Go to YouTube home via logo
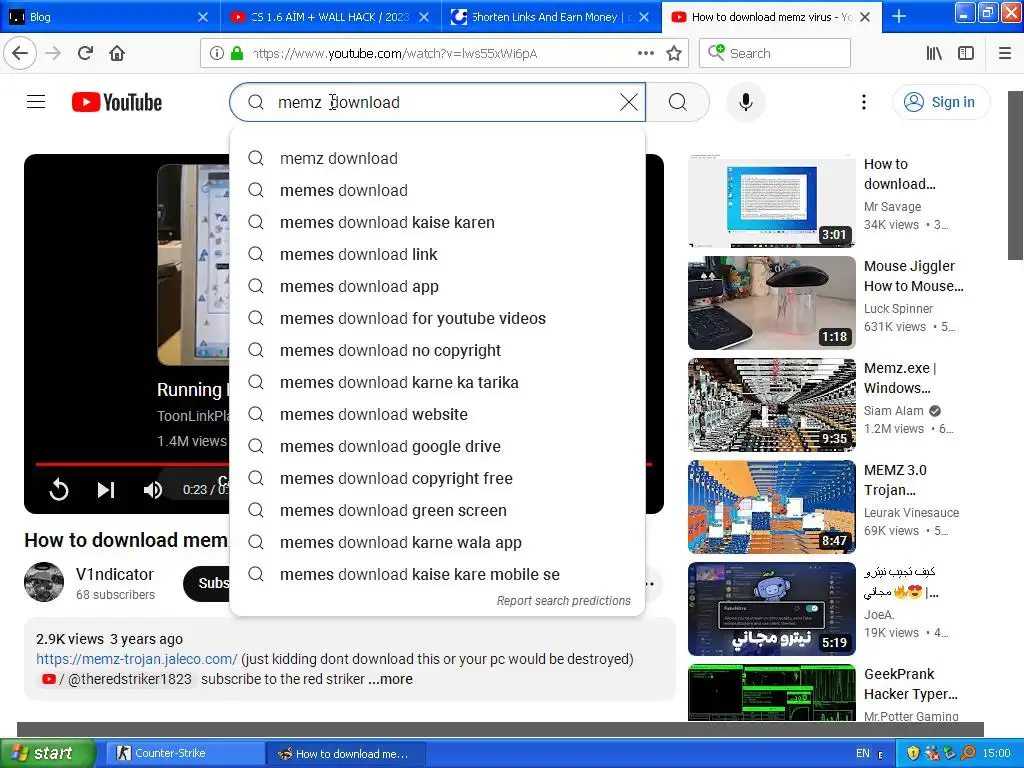This screenshot has height=768, width=1024. [x=117, y=103]
